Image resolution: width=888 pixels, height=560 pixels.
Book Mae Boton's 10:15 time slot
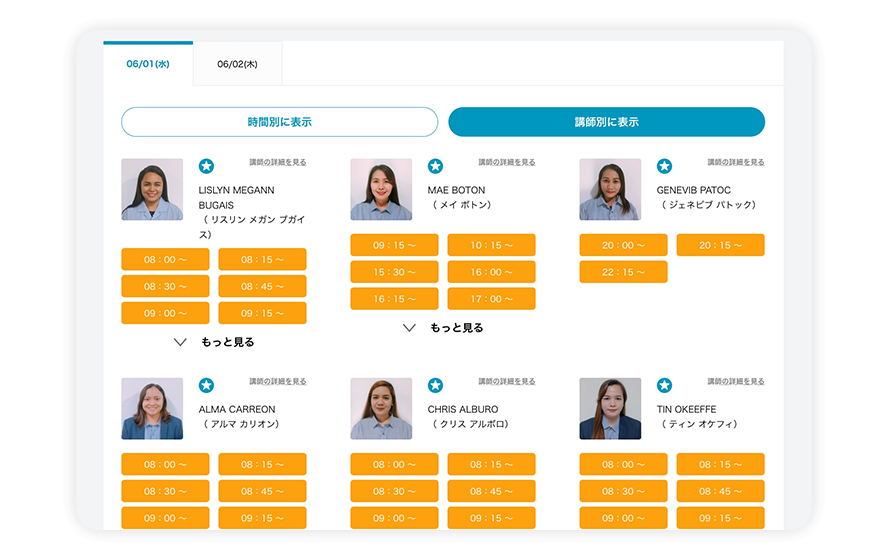click(491, 245)
